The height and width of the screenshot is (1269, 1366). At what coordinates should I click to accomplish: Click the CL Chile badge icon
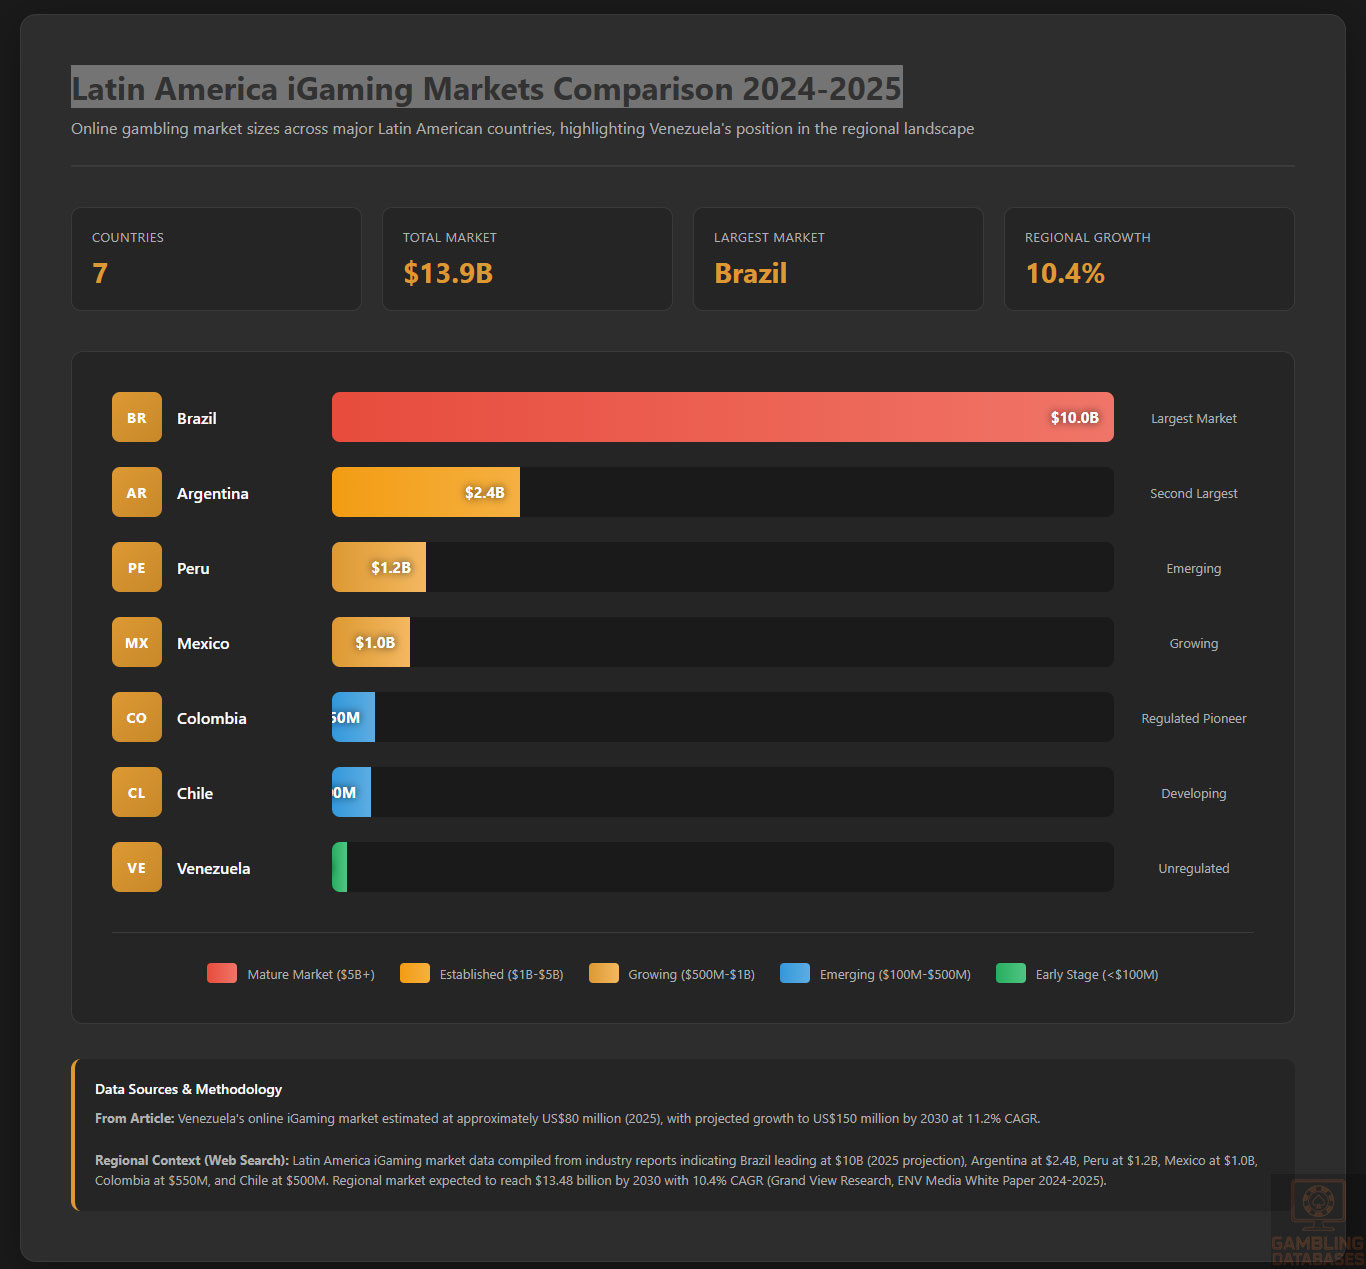[137, 793]
